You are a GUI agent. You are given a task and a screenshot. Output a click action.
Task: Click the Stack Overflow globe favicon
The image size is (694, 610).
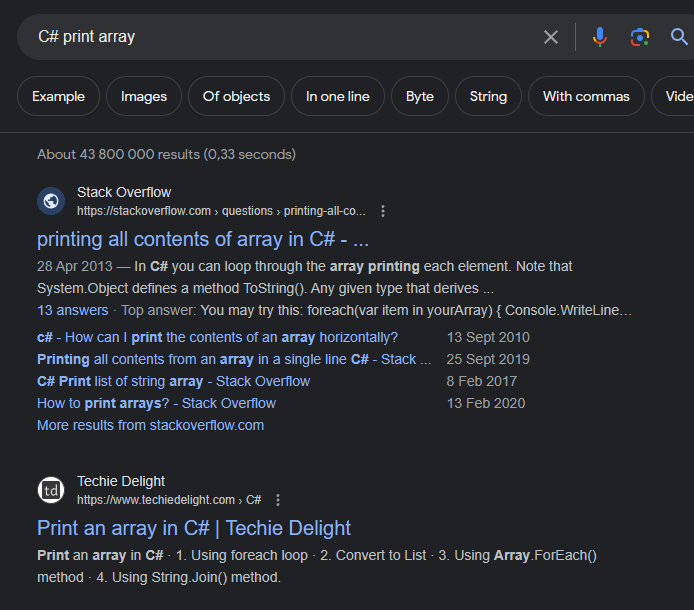point(51,201)
